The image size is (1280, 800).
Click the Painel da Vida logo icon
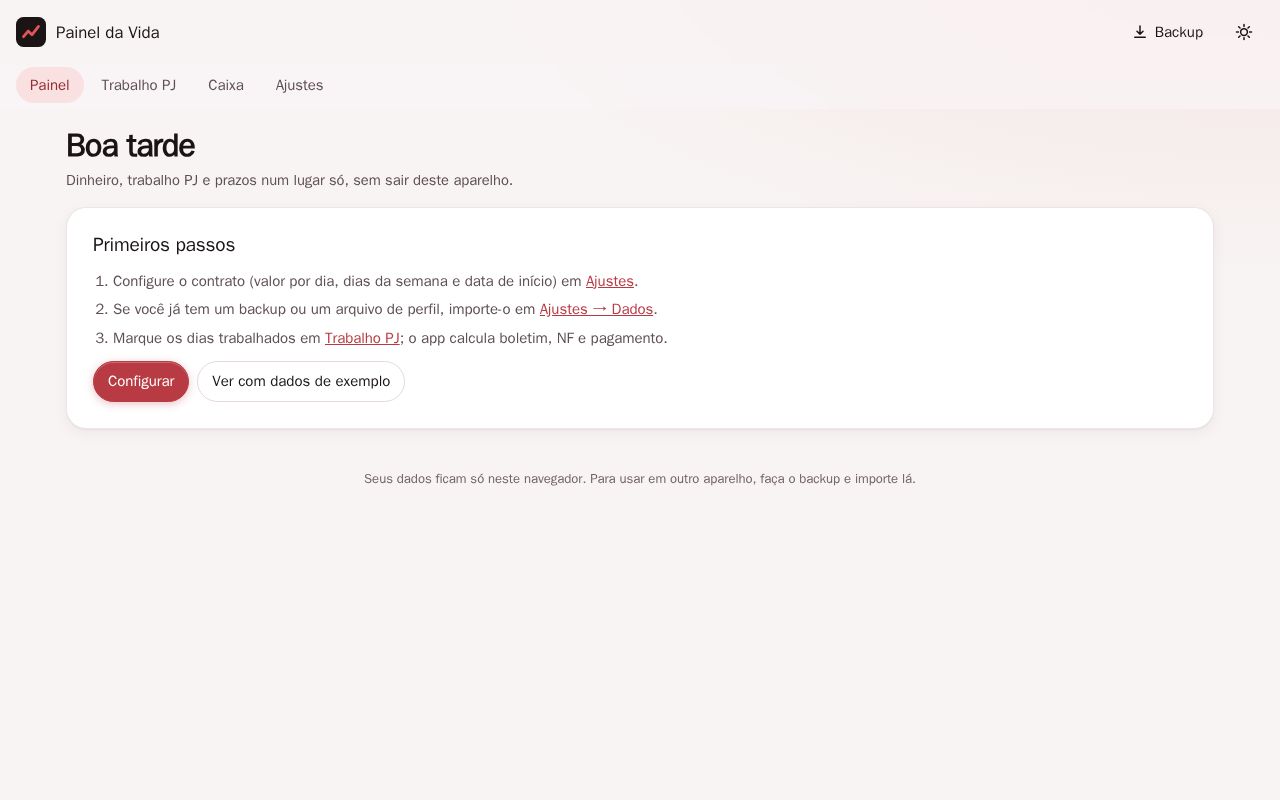31,32
